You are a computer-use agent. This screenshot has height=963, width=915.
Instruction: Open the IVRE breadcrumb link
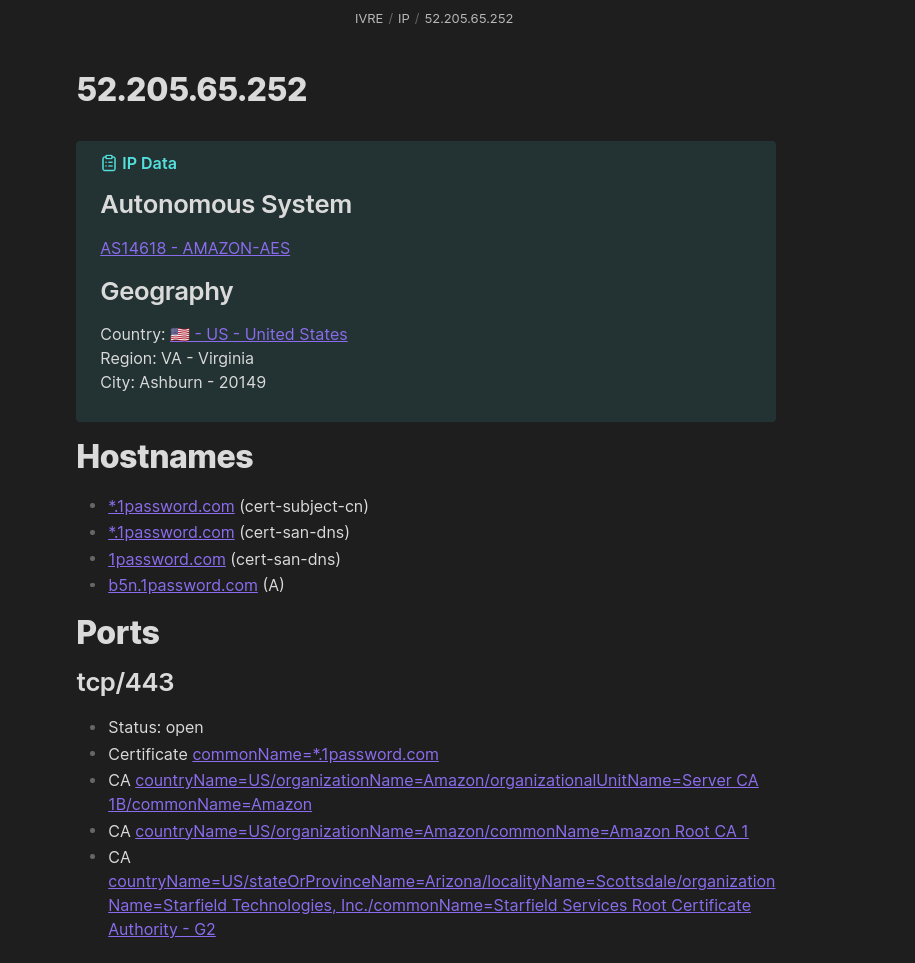(x=368, y=18)
